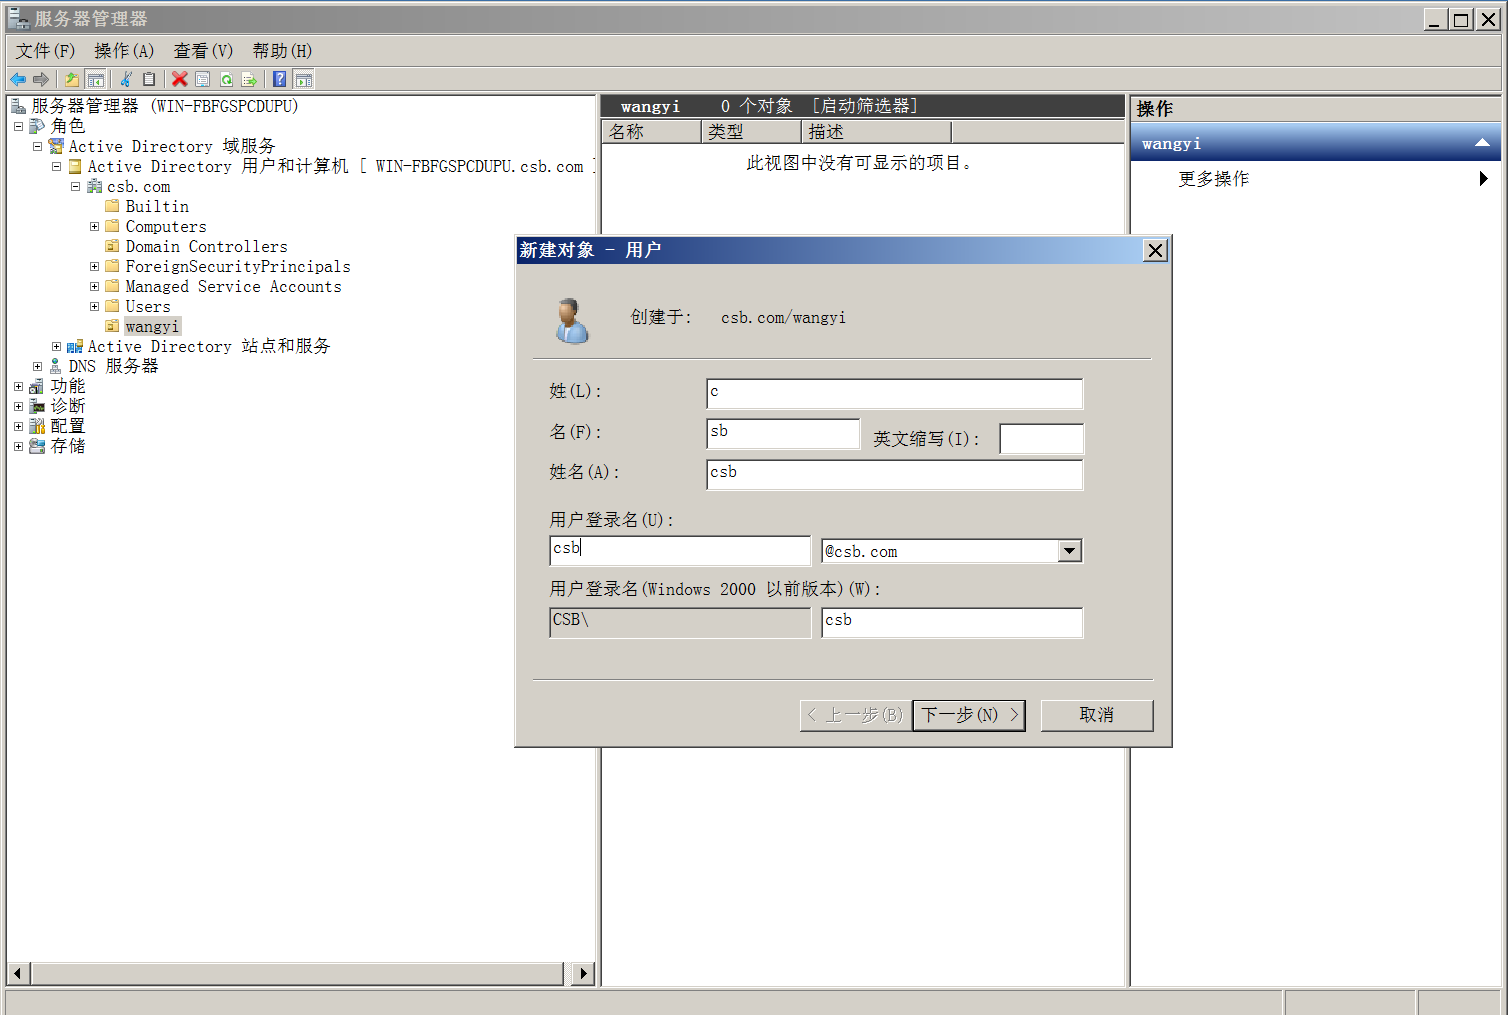1508x1015 pixels.
Task: Click the red X Delete toolbar icon
Action: [180, 79]
